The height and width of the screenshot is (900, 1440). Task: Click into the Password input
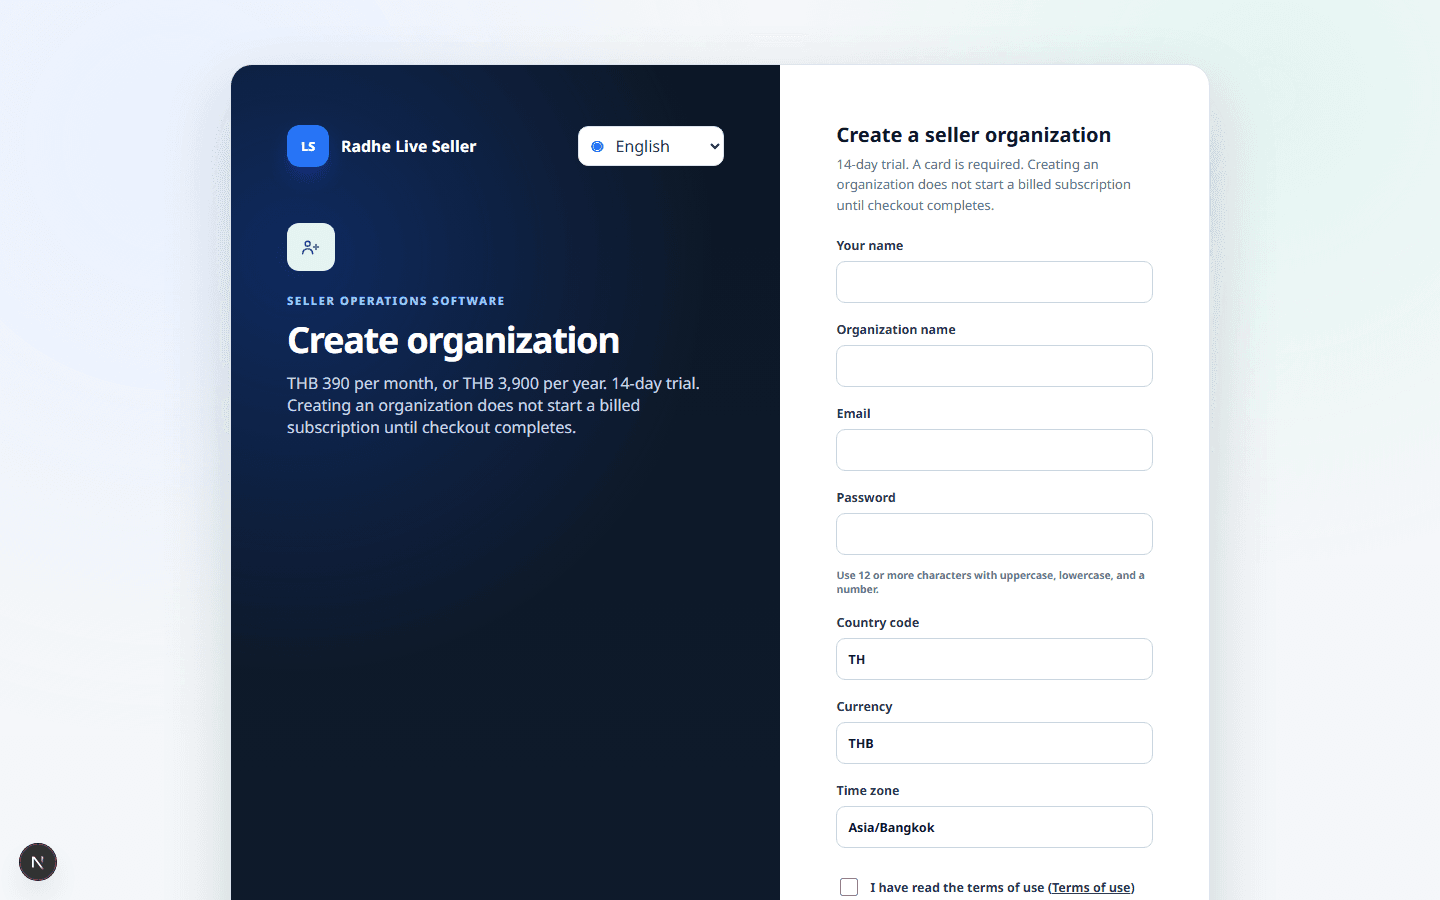994,534
